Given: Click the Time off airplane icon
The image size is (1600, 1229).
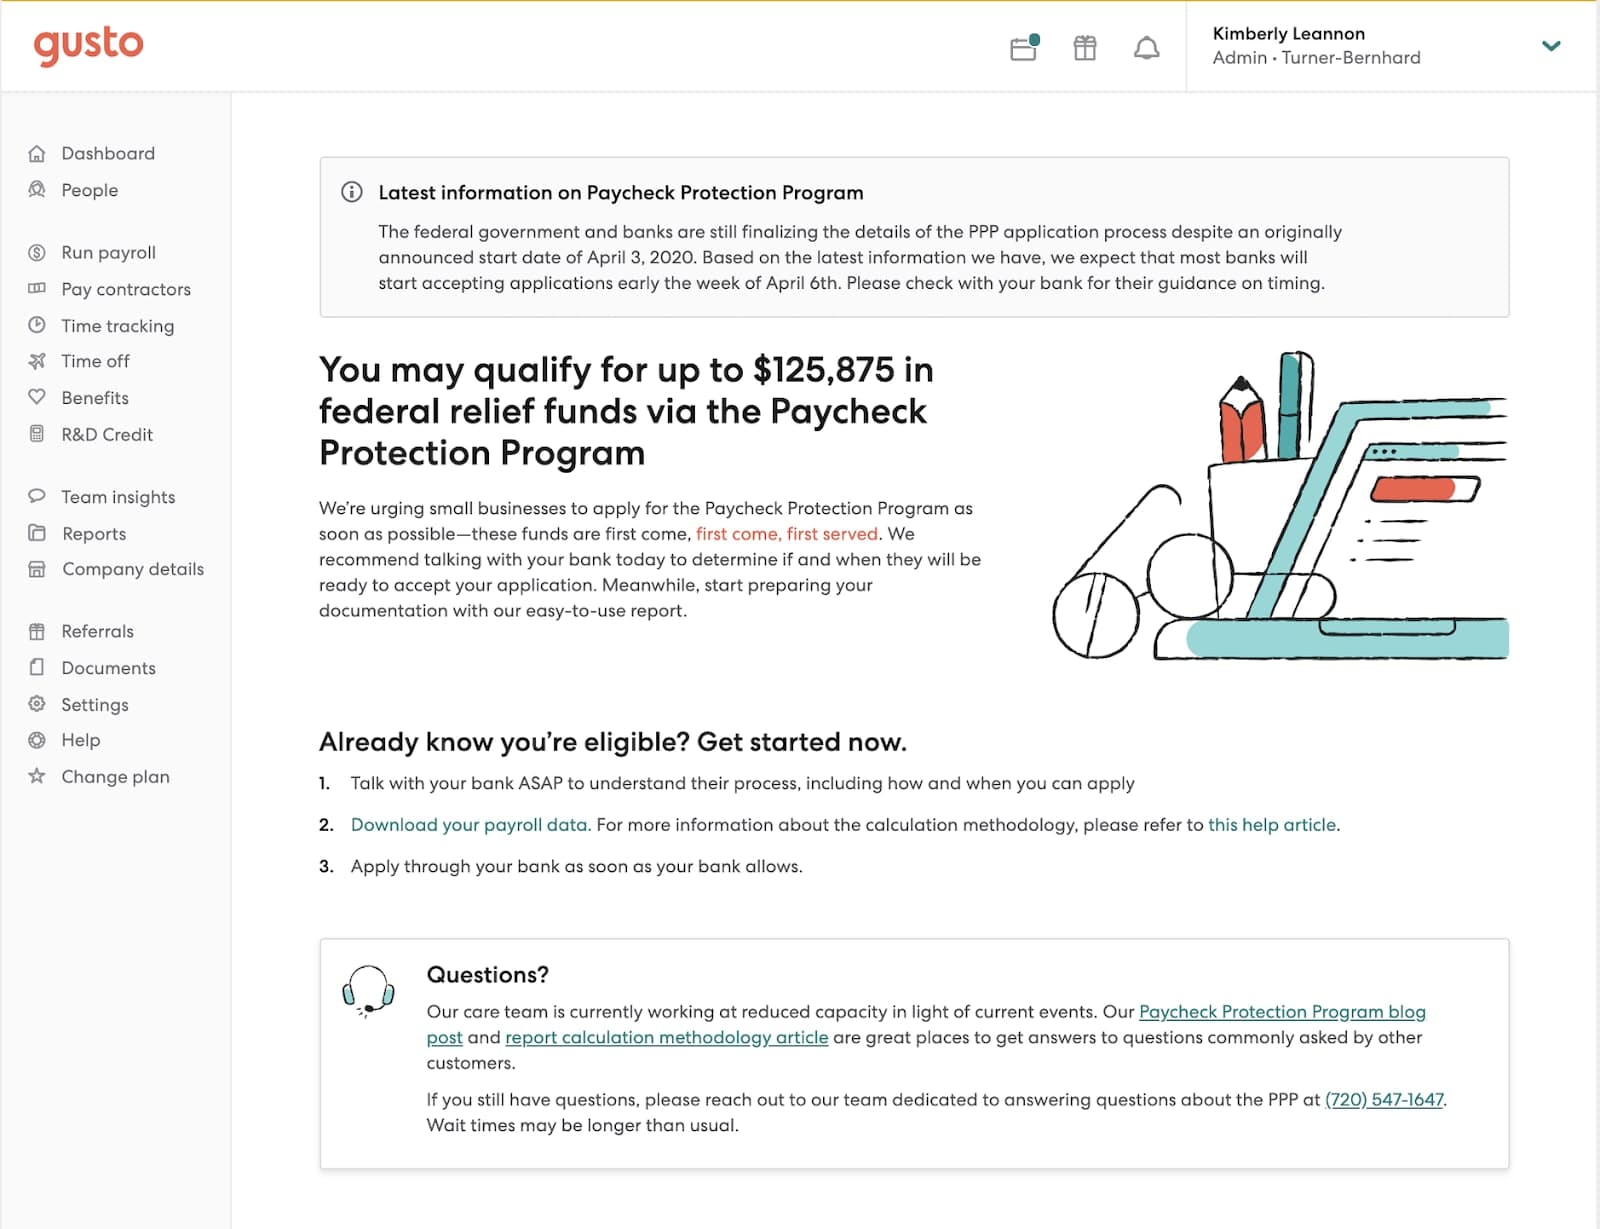Looking at the screenshot, I should (37, 361).
